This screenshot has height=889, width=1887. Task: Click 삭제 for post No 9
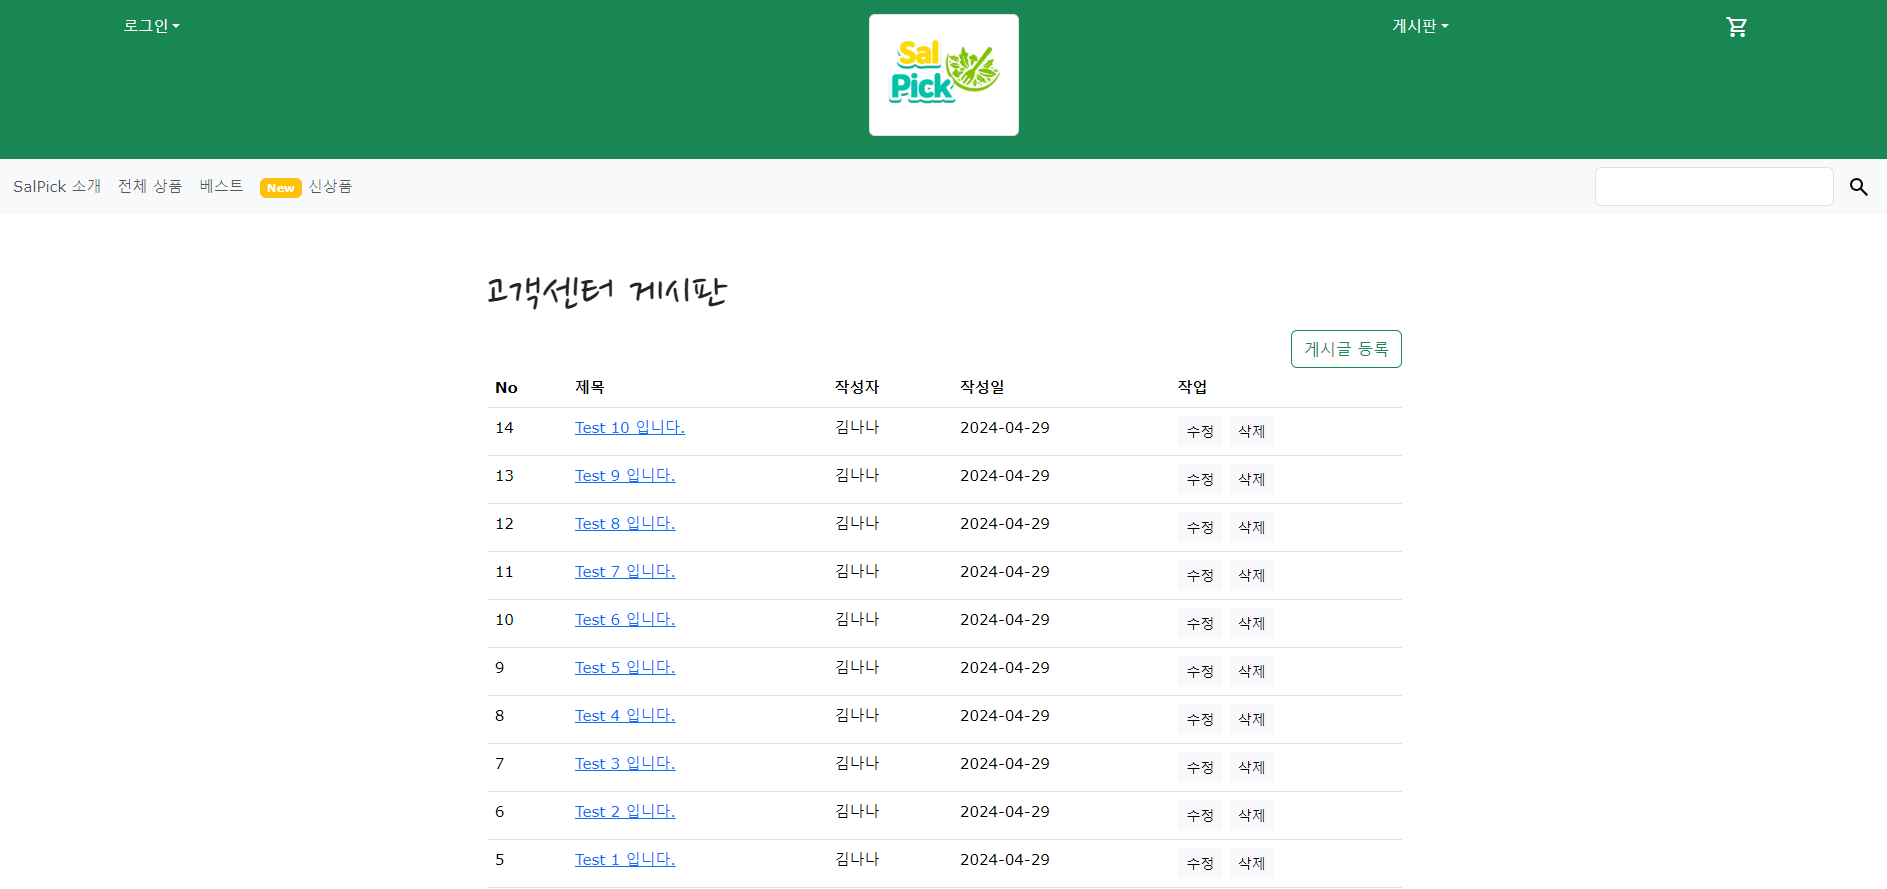(x=1252, y=672)
